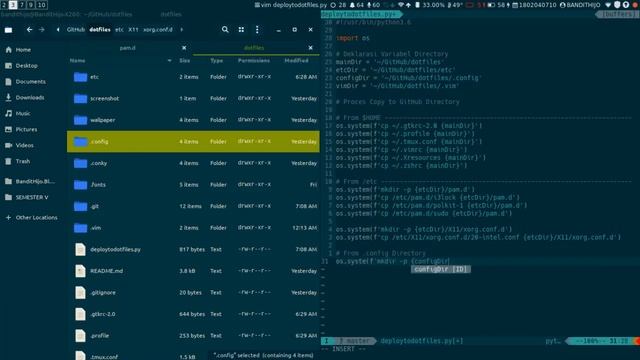Select the highlighted .config folder icon
This screenshot has height=360, width=640.
[x=80, y=142]
